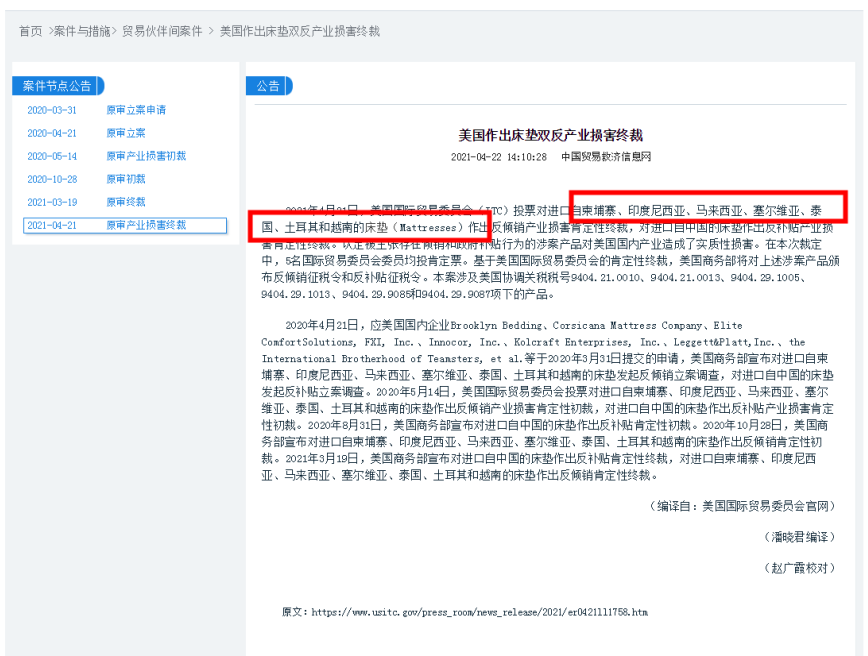Image resolution: width=868 pixels, height=656 pixels.
Task: Open the 原审终裁 ruling announcement
Action: pyautogui.click(x=125, y=202)
